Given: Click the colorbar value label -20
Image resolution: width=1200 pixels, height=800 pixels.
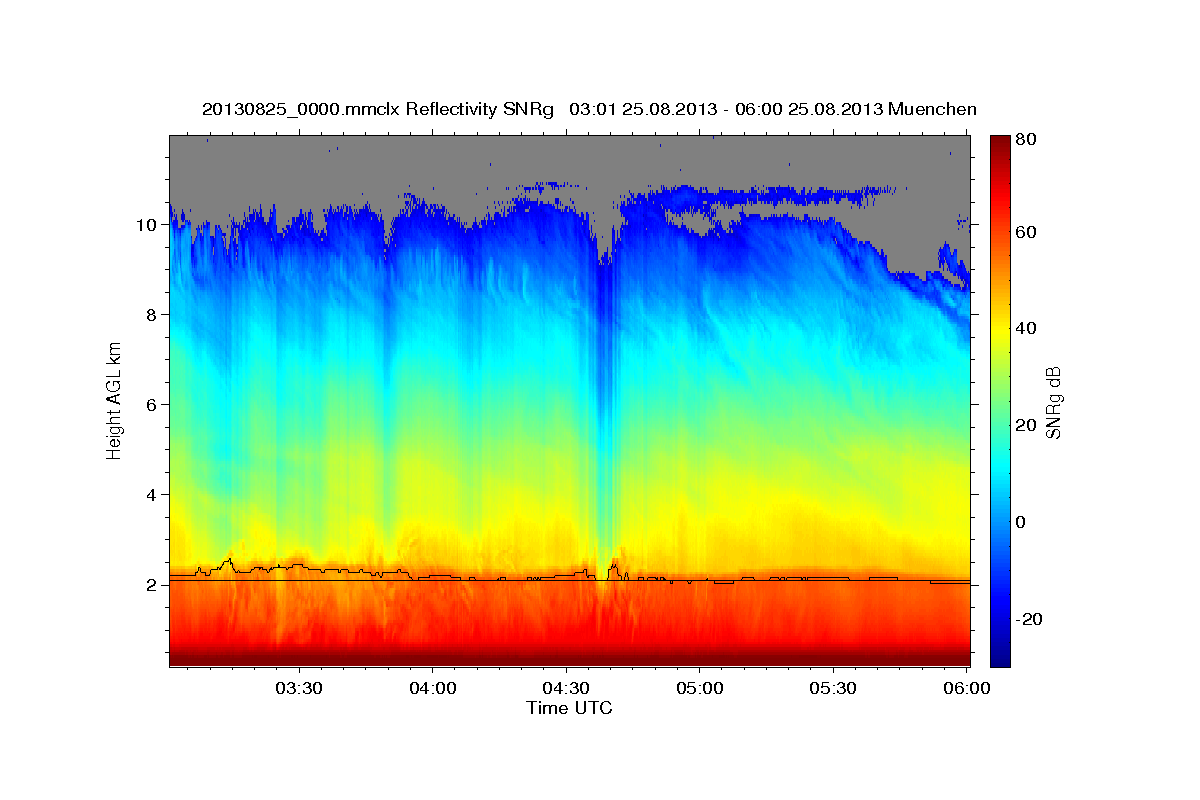Looking at the screenshot, I should [1030, 619].
